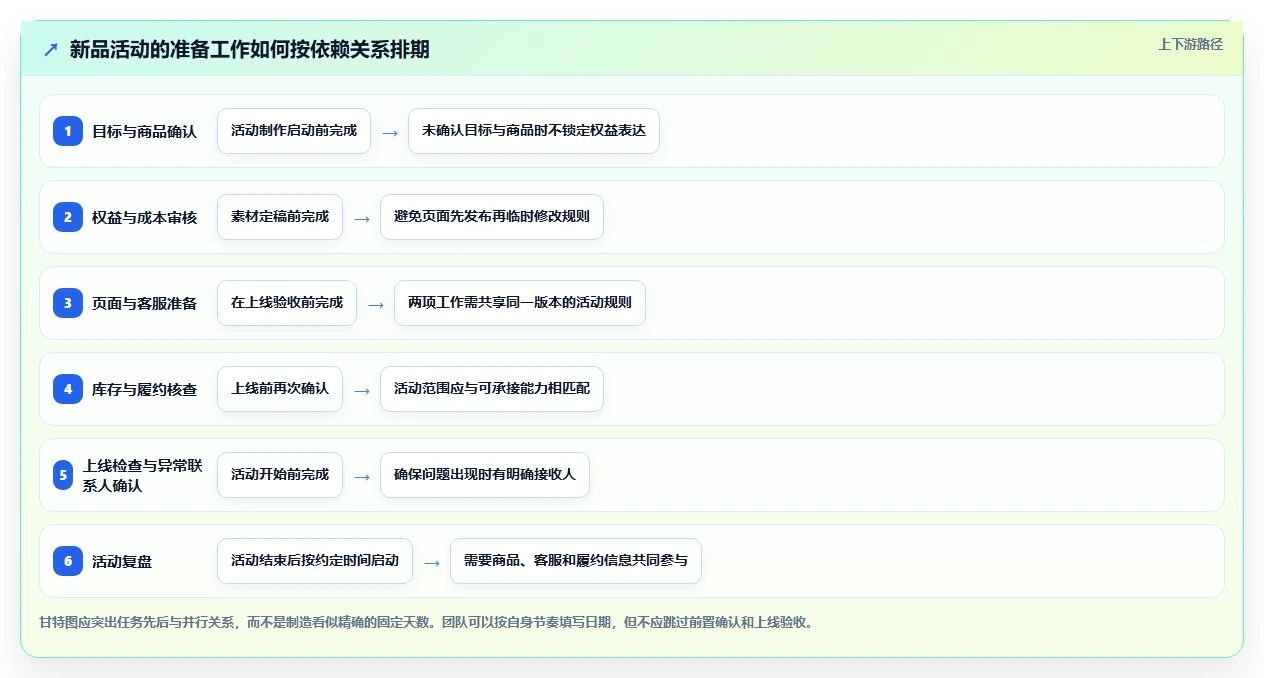Click the number 3 badge for 页面与客服准备
Image resolution: width=1264 pixels, height=678 pixels.
tap(68, 303)
